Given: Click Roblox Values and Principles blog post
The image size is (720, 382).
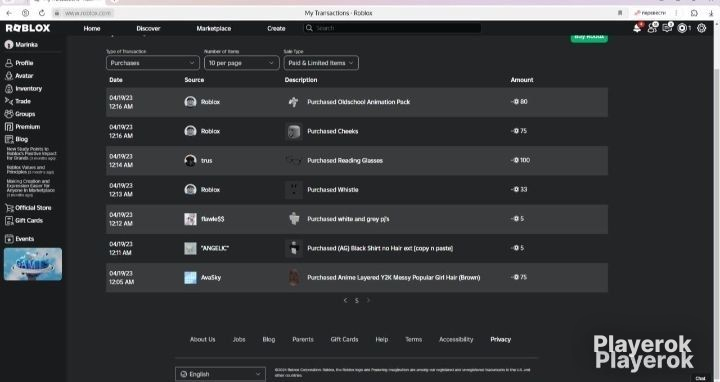Looking at the screenshot, I should pos(30,169).
